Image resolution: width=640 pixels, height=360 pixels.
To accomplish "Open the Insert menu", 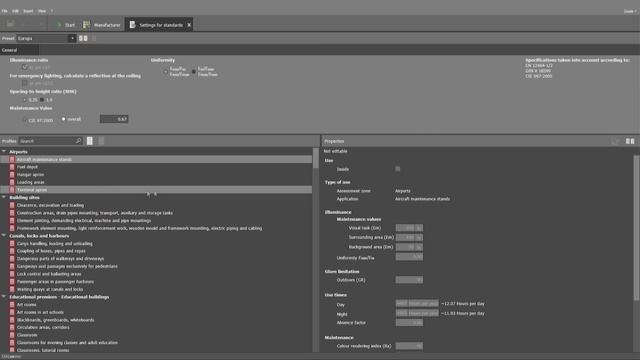I will point(28,11).
